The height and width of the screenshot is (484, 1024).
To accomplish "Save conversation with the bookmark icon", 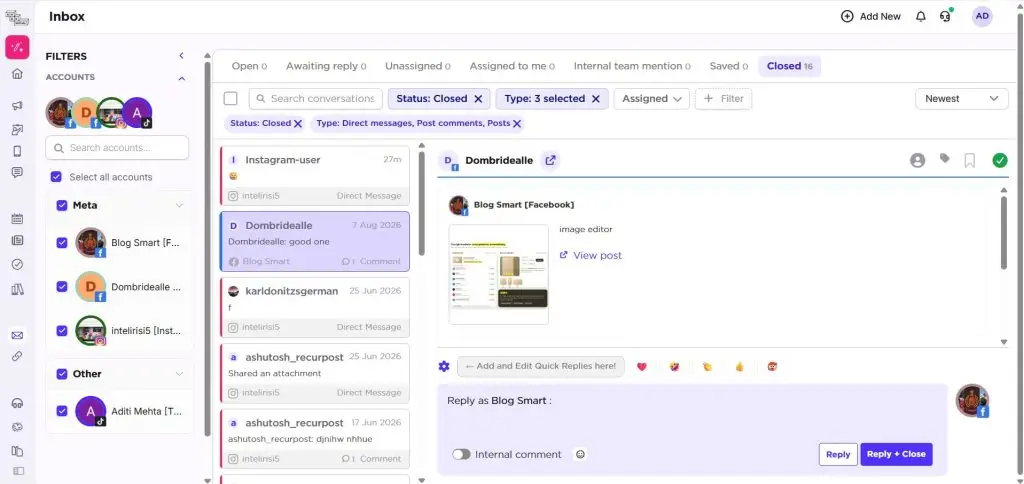I will 970,161.
